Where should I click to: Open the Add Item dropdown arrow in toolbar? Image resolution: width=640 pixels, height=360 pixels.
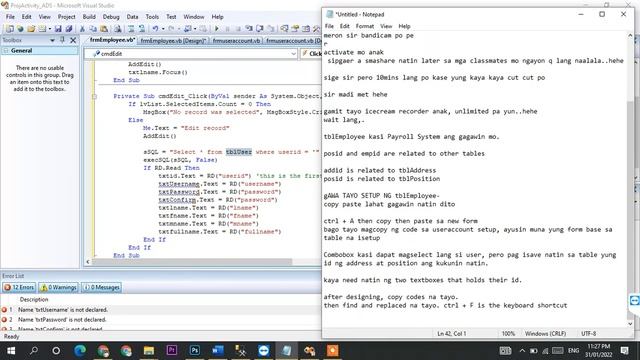point(50,29)
